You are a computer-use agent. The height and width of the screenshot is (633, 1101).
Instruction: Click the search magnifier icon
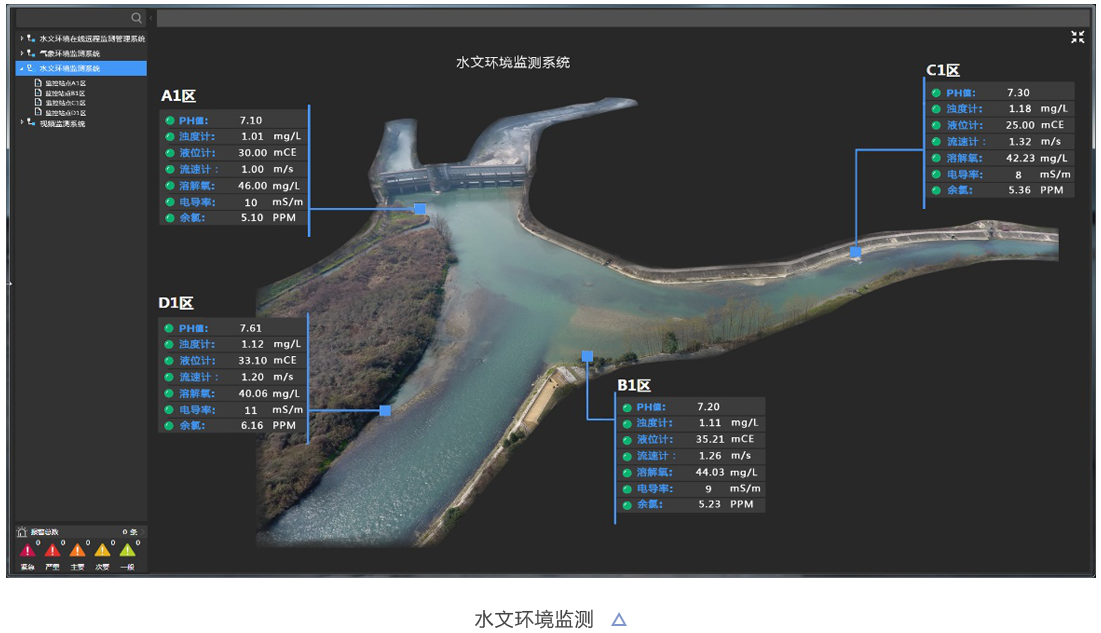click(x=136, y=18)
